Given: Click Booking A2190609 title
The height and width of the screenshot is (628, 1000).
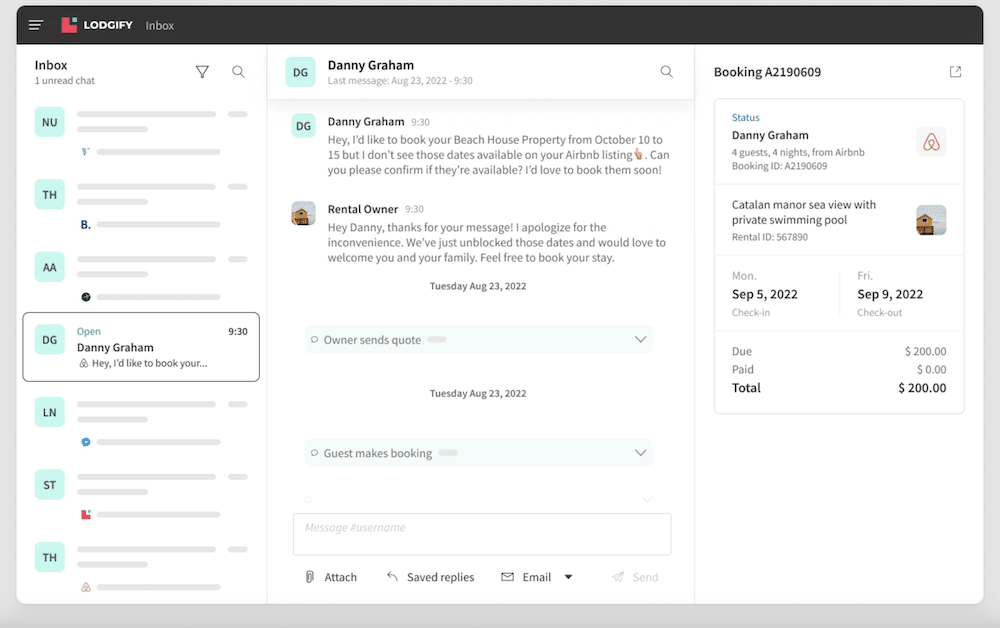Looking at the screenshot, I should [767, 72].
